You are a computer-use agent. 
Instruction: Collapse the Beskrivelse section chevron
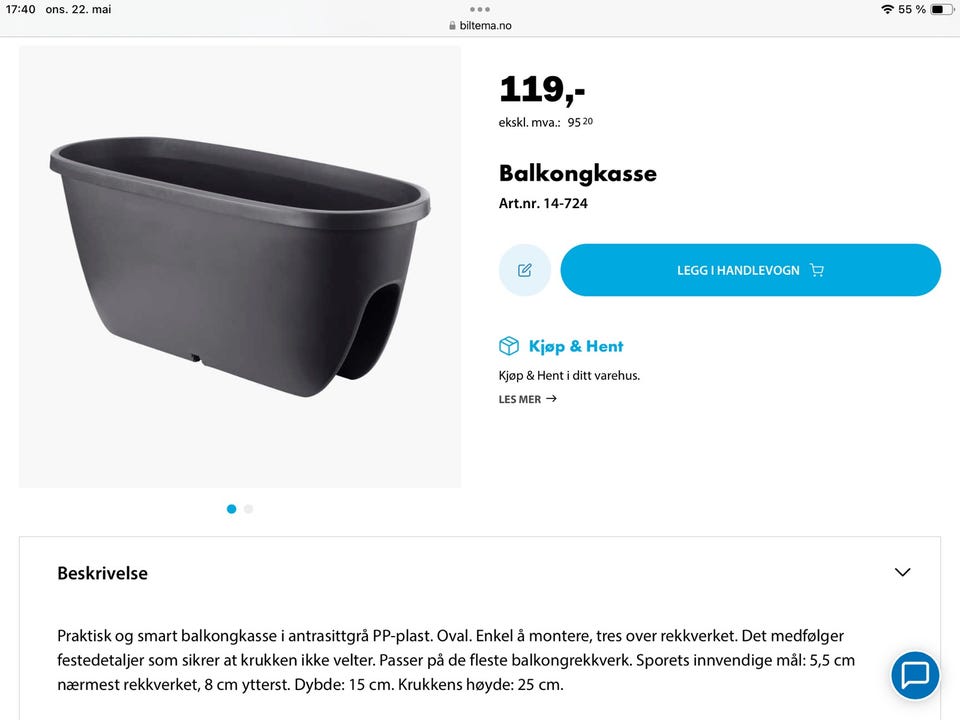[x=902, y=572]
